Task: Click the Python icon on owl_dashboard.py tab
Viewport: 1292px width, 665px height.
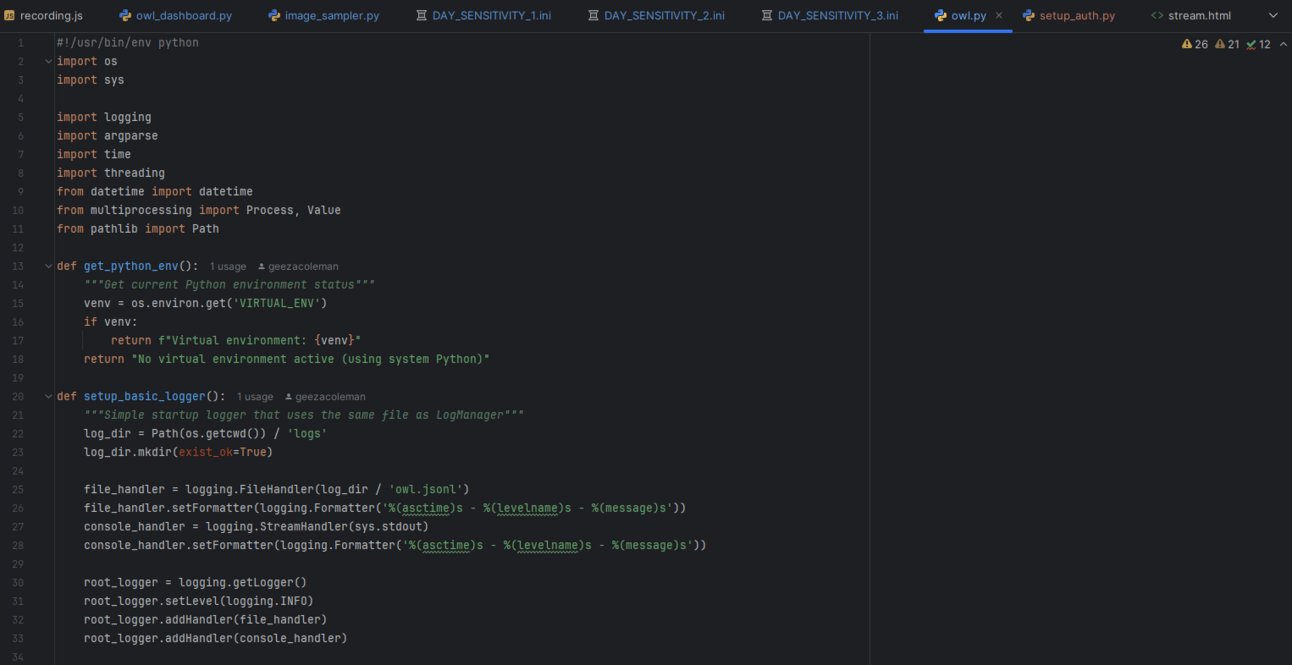Action: (125, 16)
